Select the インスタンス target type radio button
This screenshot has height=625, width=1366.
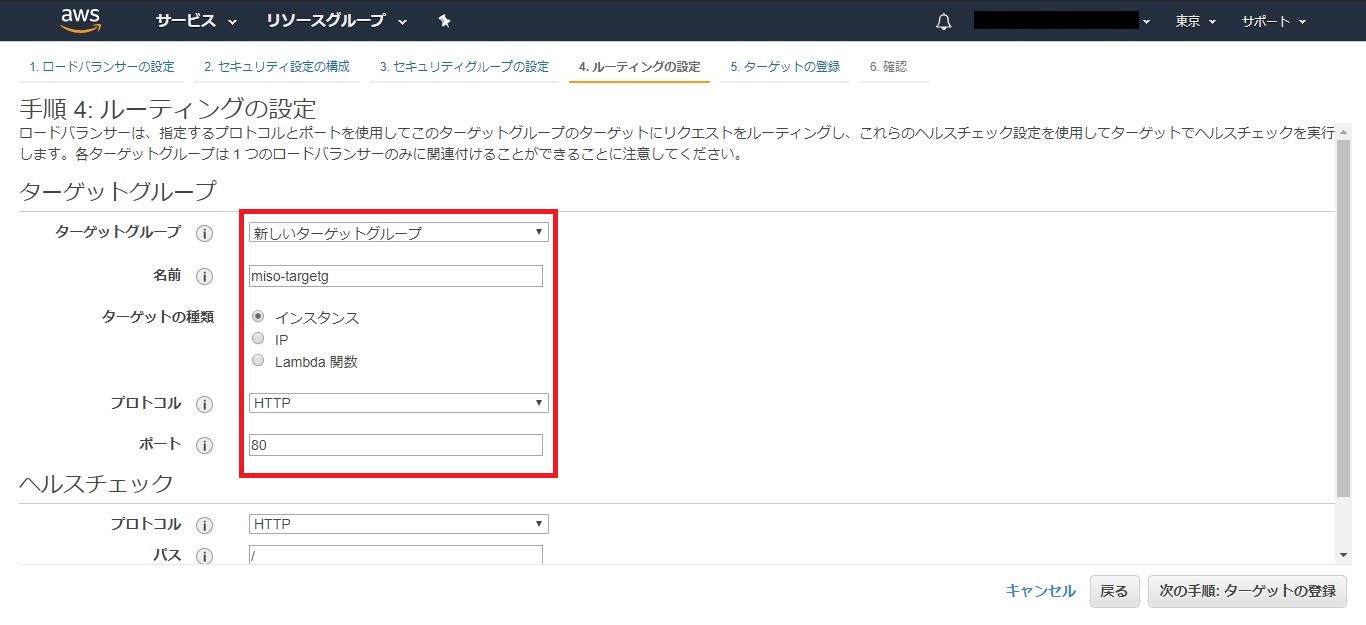pos(258,317)
